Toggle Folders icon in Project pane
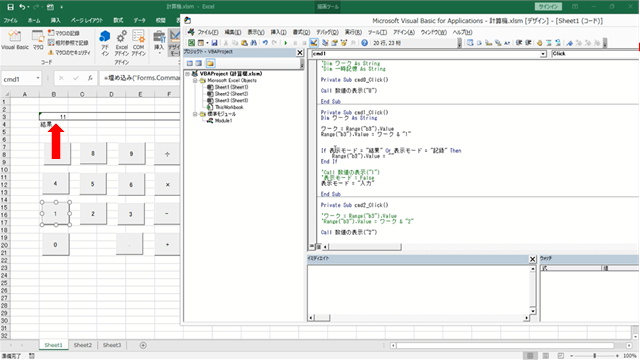The image size is (640, 360). [x=210, y=63]
